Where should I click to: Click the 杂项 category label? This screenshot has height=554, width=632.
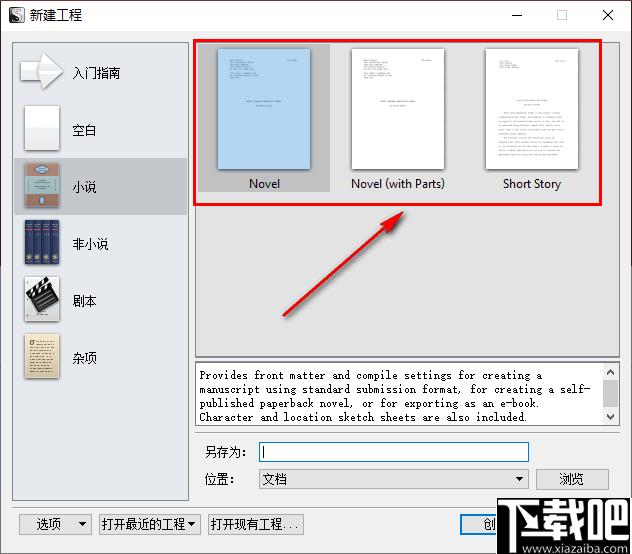[84, 358]
